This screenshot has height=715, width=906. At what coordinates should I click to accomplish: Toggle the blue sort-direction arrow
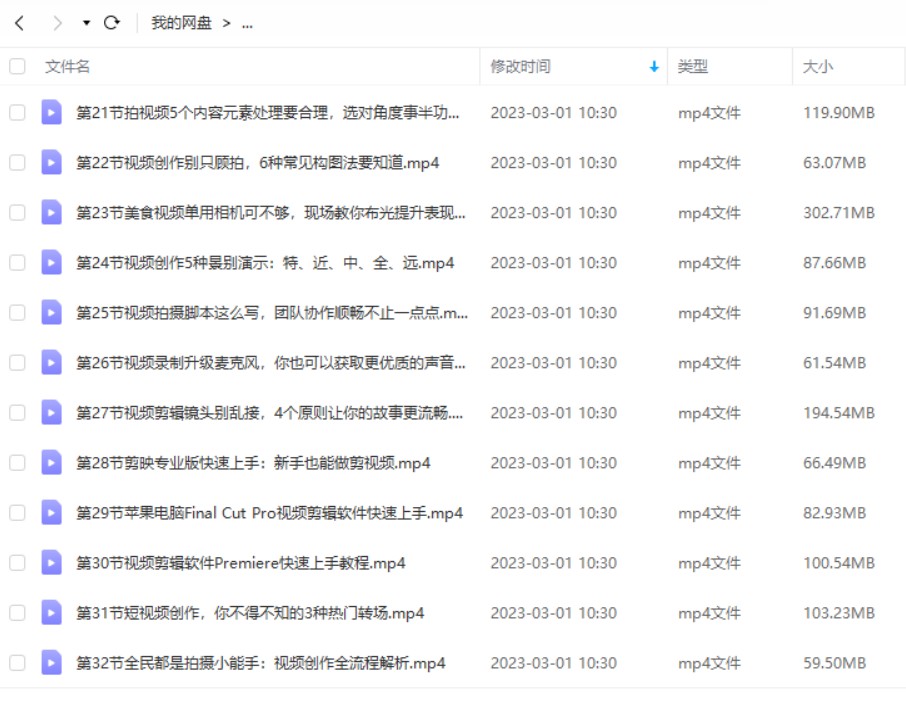pos(653,67)
